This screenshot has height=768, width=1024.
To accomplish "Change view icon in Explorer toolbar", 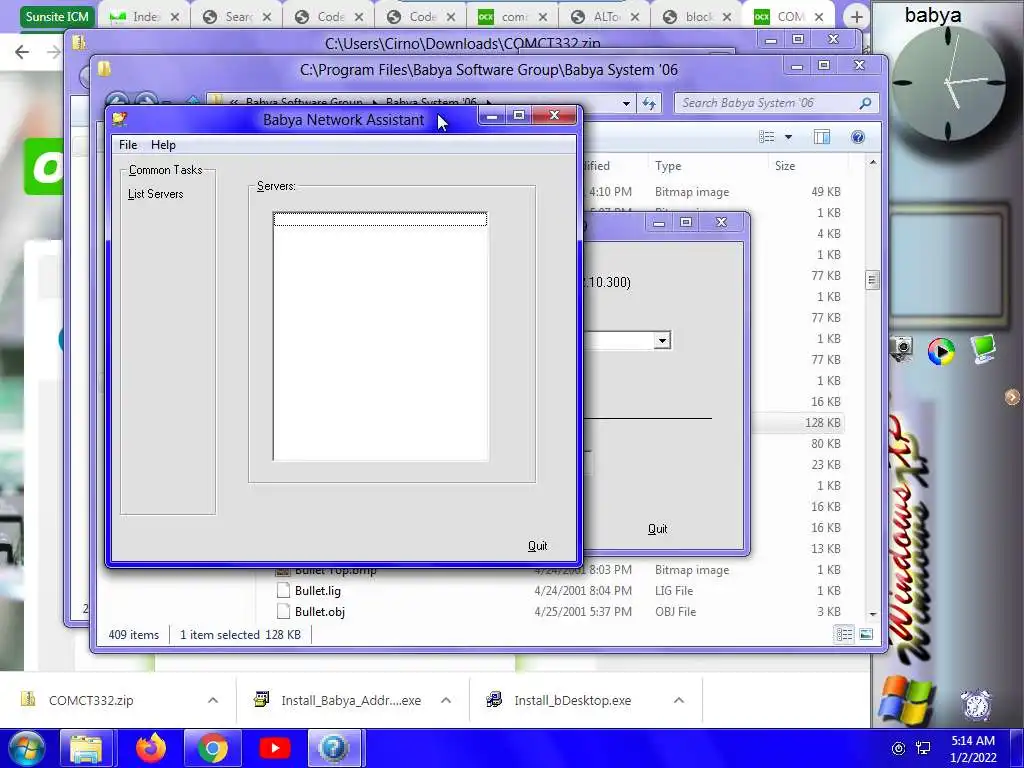I will [x=767, y=136].
